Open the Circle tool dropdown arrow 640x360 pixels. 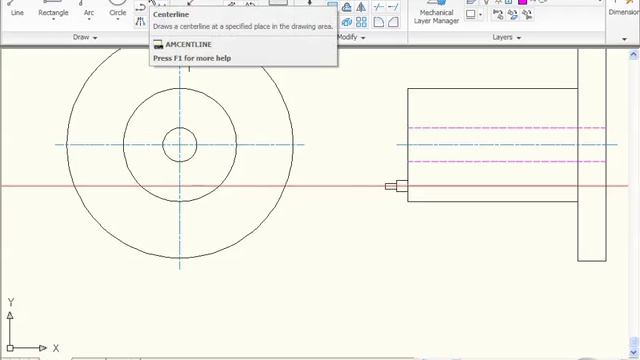click(x=118, y=19)
